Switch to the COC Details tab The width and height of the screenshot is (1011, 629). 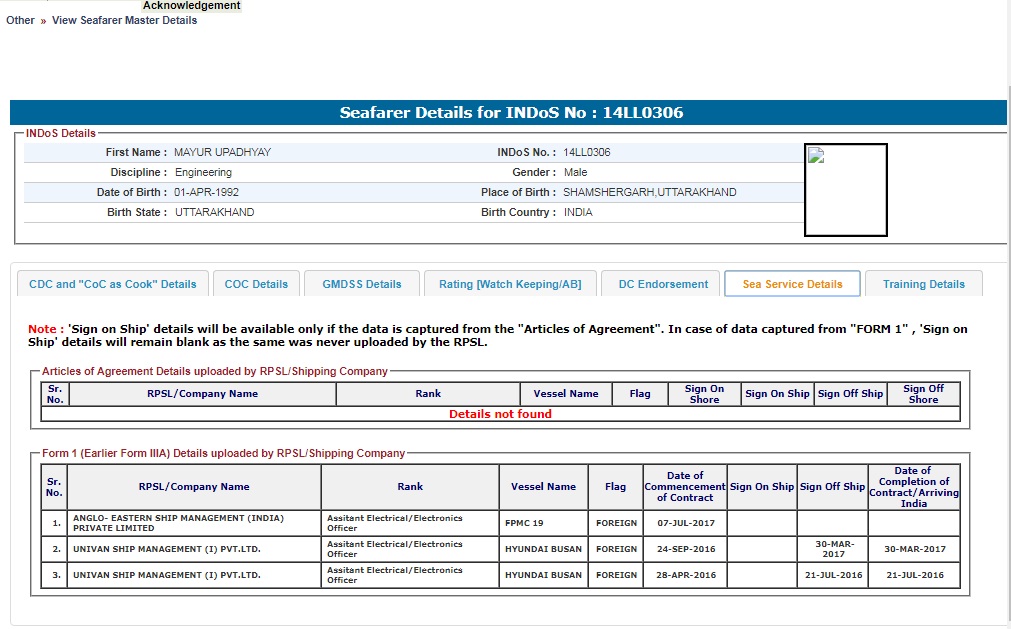[256, 284]
